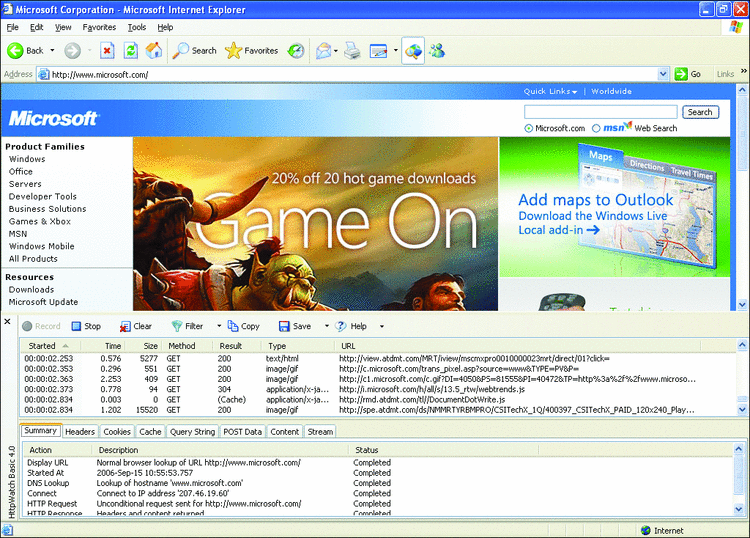Screen dimensions: 750x538
Task: Switch to the Cache tab
Action: (x=150, y=431)
